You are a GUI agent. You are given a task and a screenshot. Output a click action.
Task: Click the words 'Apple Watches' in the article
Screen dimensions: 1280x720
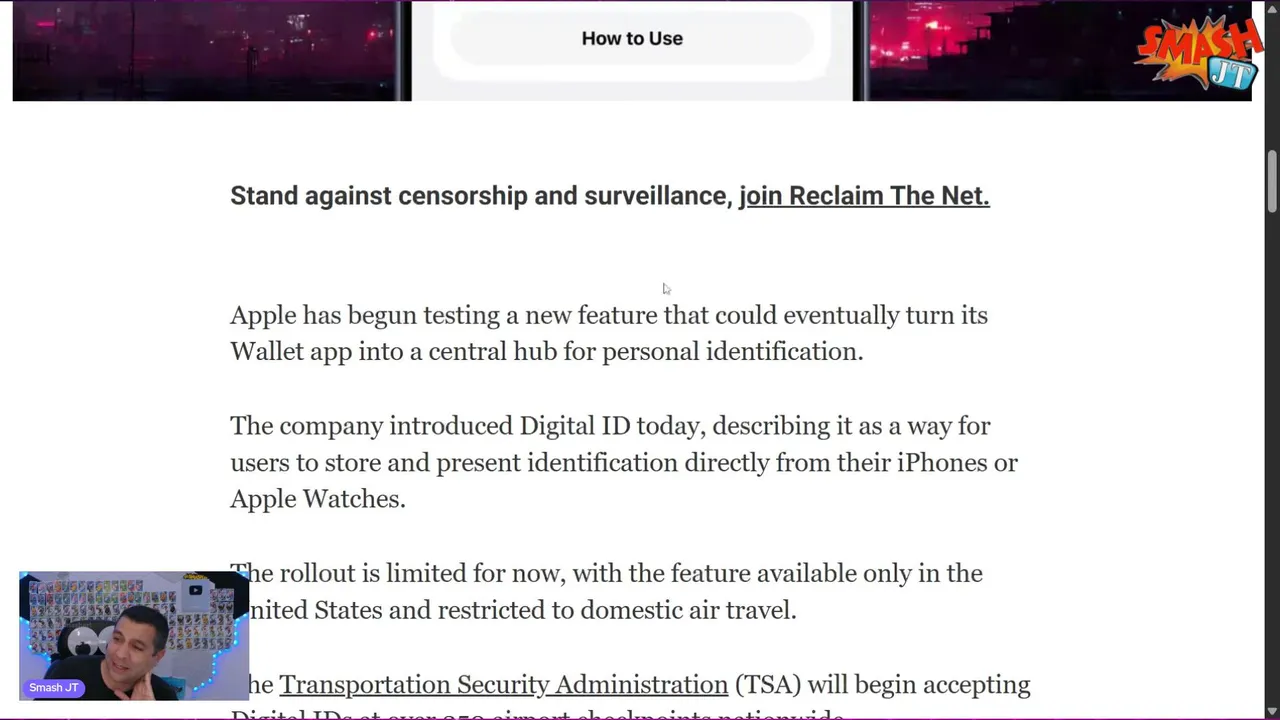point(316,499)
